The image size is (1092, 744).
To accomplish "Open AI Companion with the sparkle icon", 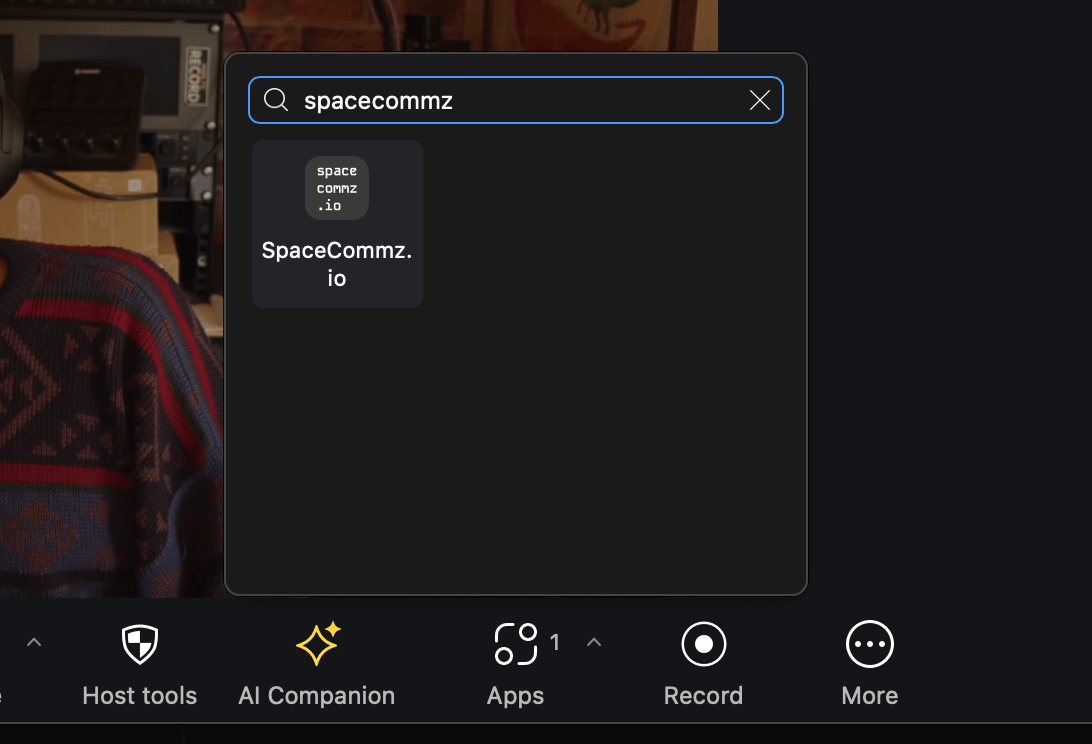I will (316, 643).
